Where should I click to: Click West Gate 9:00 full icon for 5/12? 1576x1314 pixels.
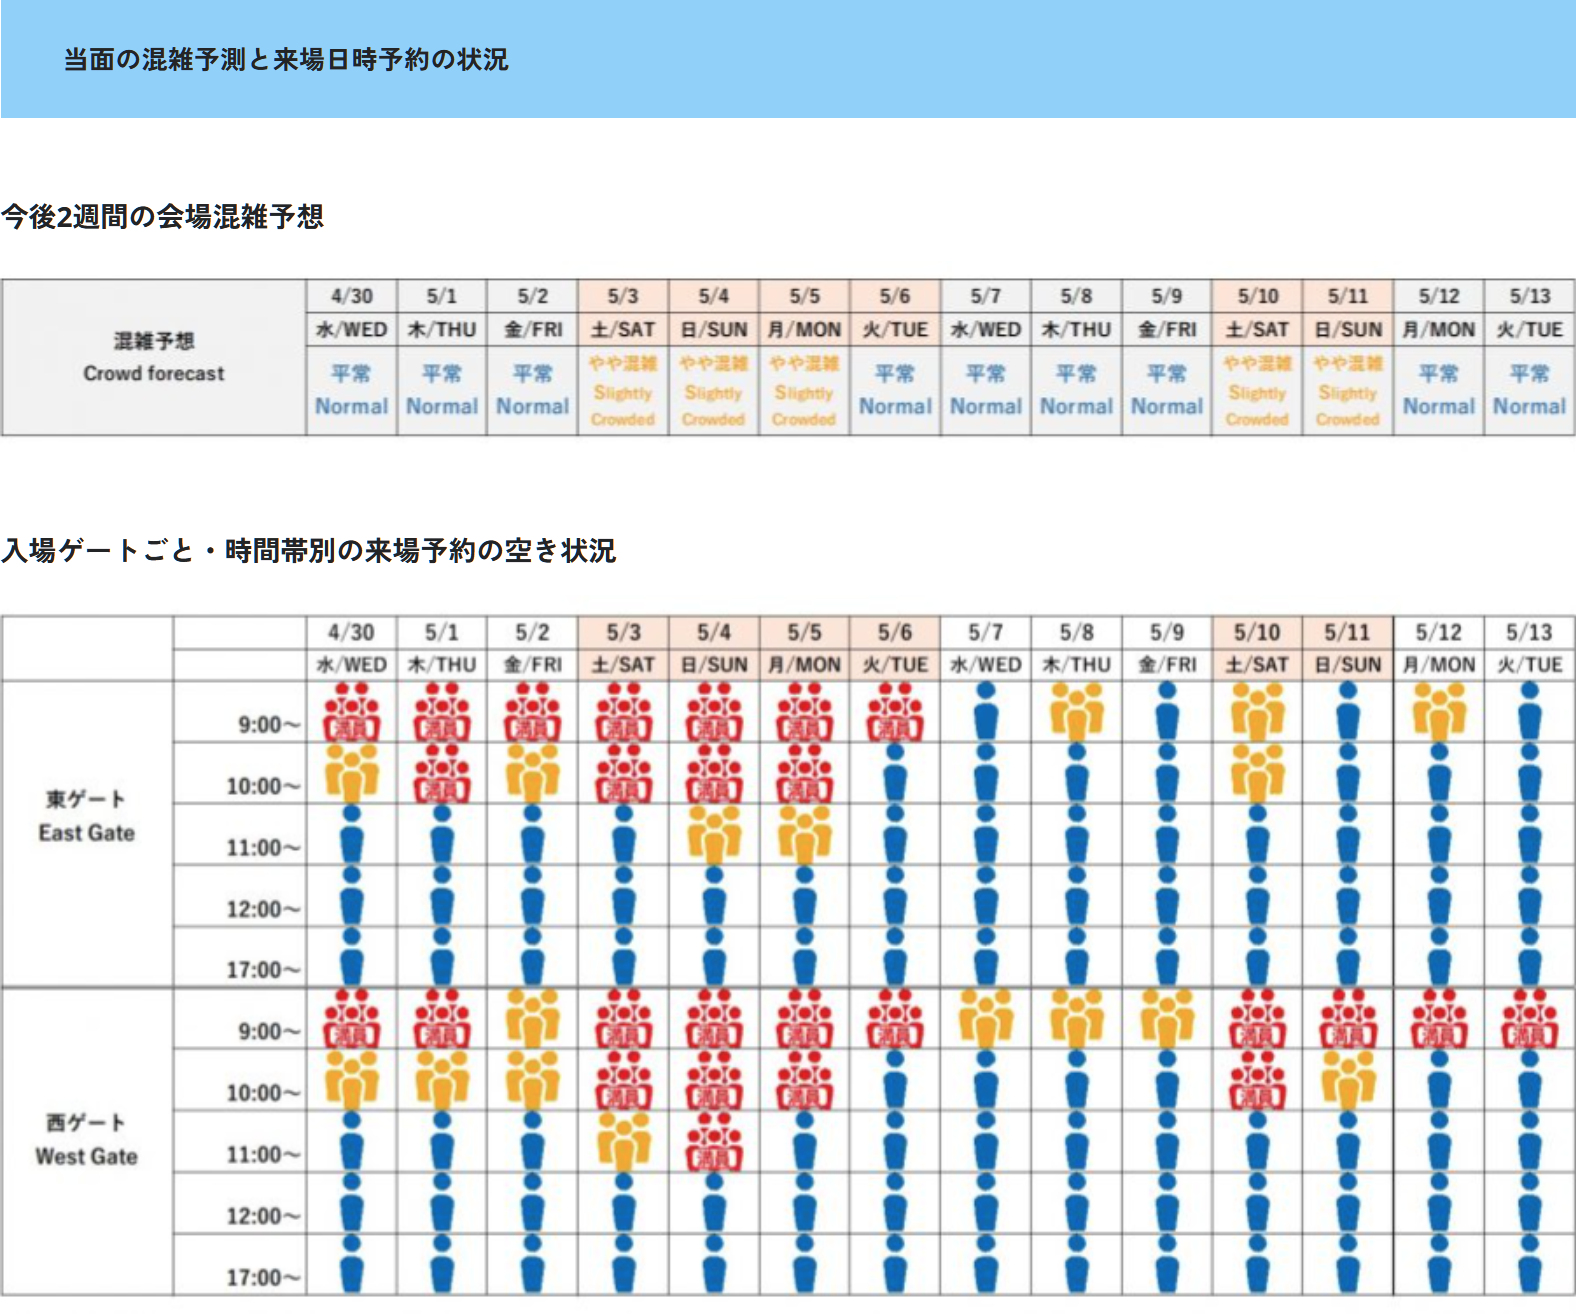click(1439, 1019)
